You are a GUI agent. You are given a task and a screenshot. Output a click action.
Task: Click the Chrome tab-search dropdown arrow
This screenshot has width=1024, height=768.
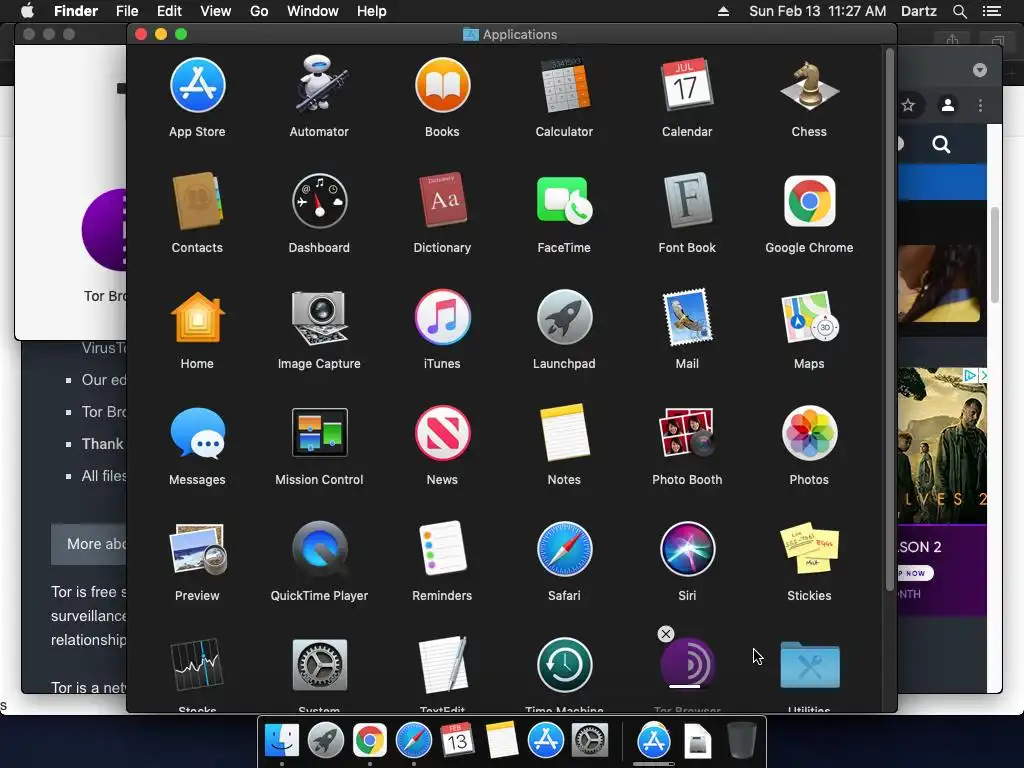tap(980, 70)
